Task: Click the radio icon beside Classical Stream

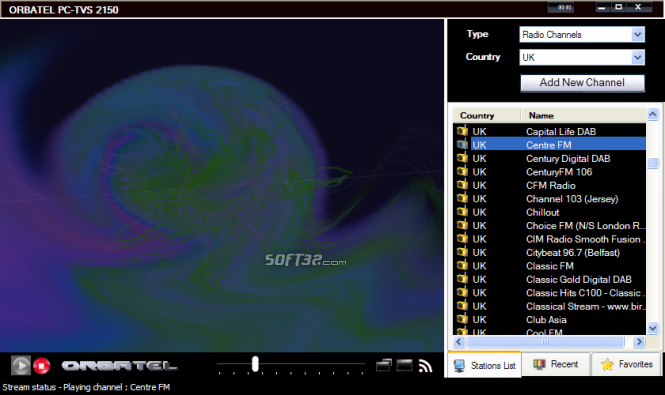Action: tap(462, 305)
